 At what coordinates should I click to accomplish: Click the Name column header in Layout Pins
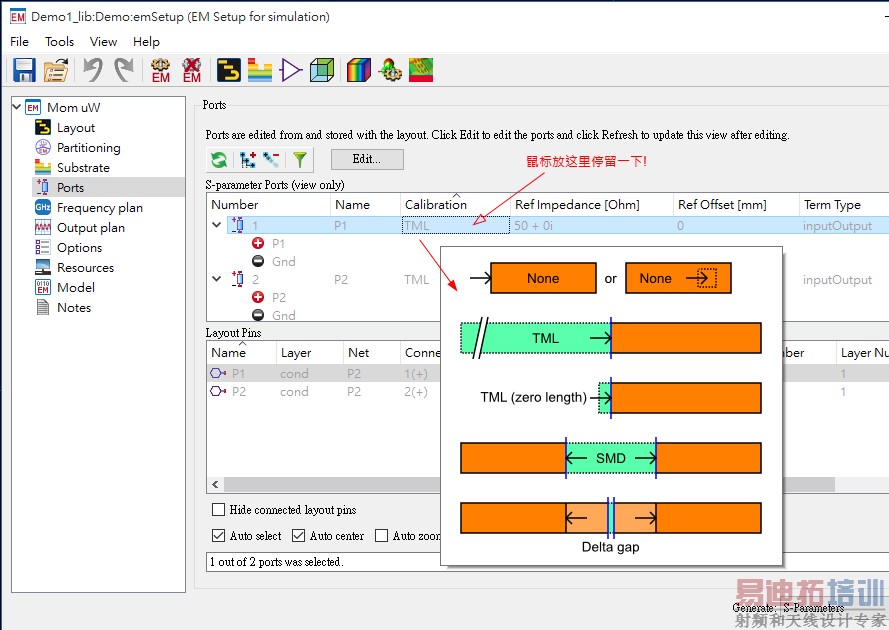(241, 353)
